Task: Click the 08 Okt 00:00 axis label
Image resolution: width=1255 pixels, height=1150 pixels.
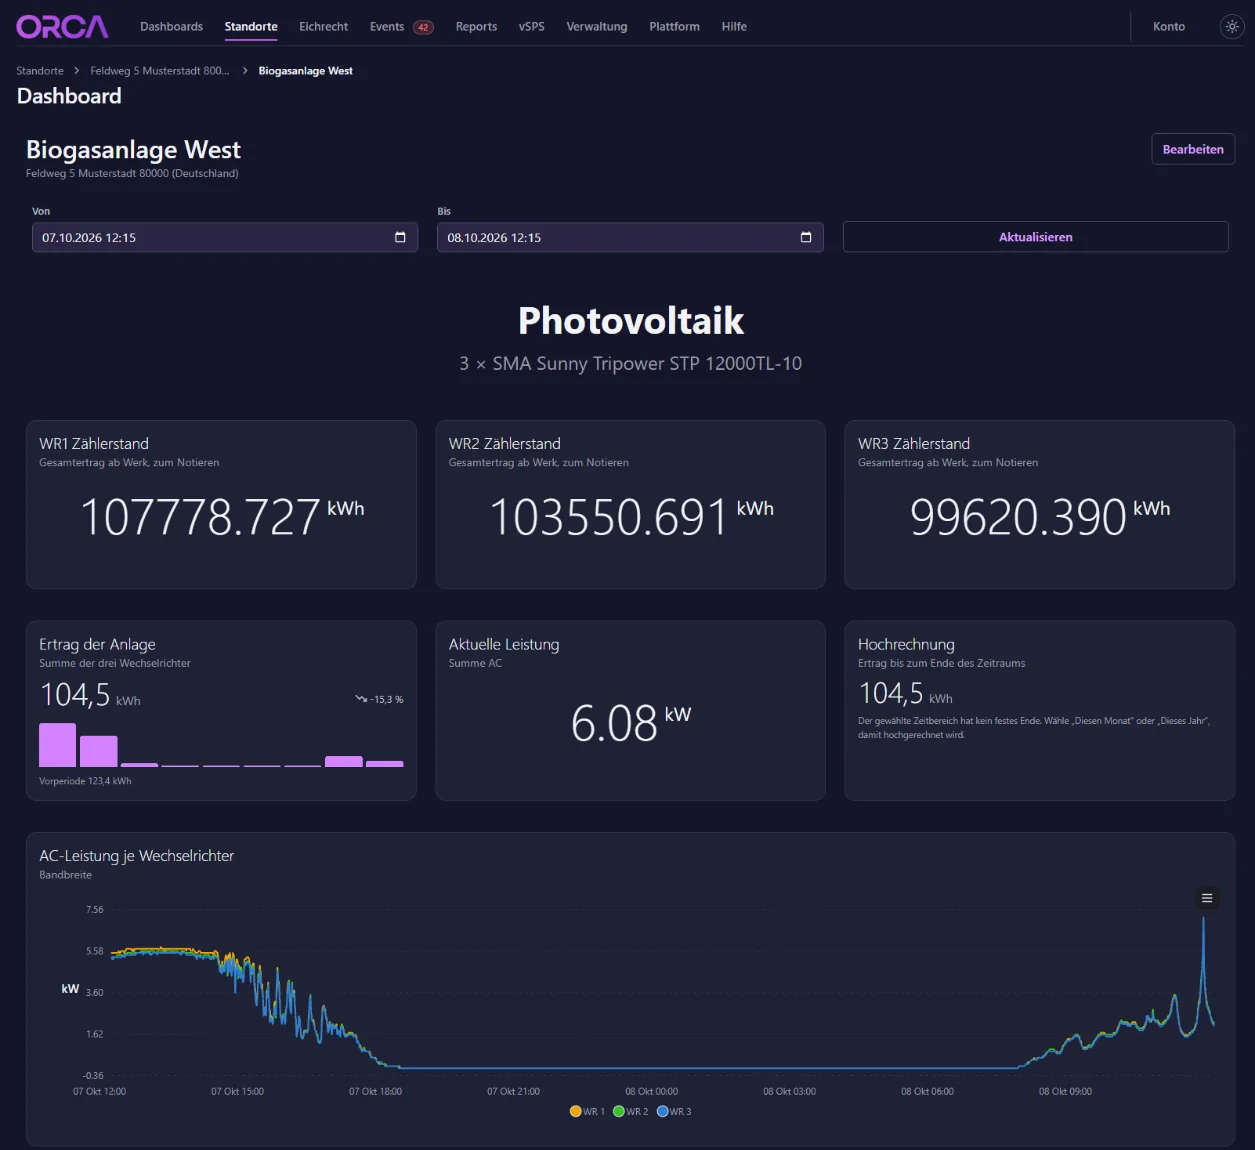Action: (652, 1091)
